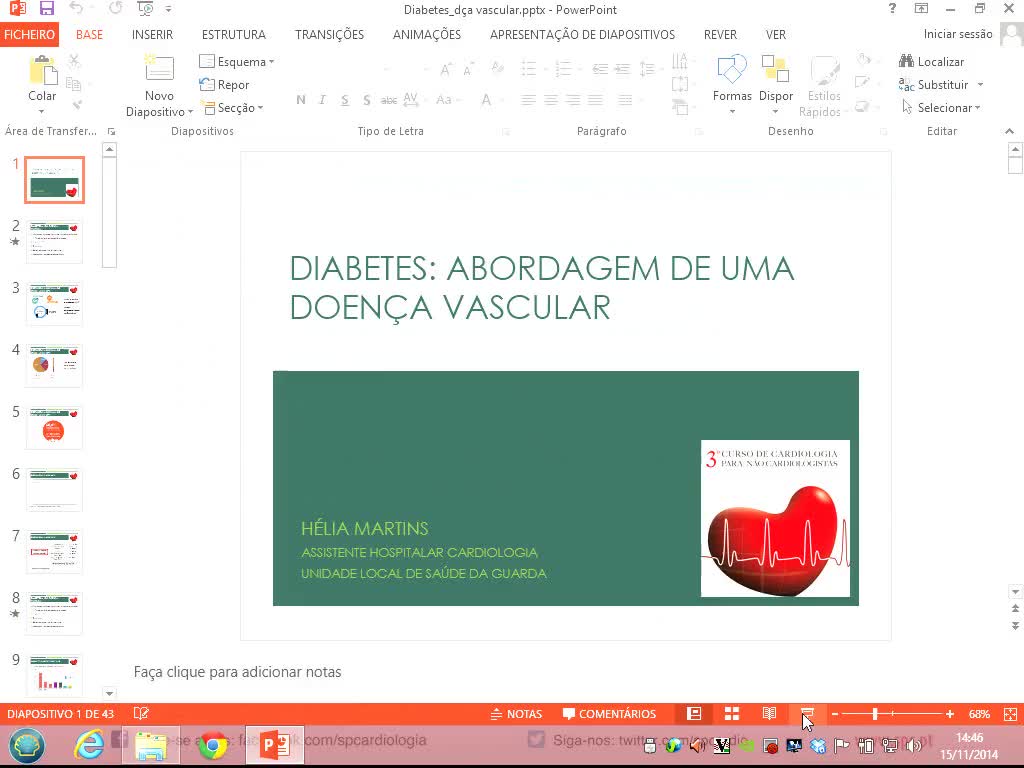The width and height of the screenshot is (1024, 768).
Task: Toggle justify text alignment
Action: click(595, 100)
